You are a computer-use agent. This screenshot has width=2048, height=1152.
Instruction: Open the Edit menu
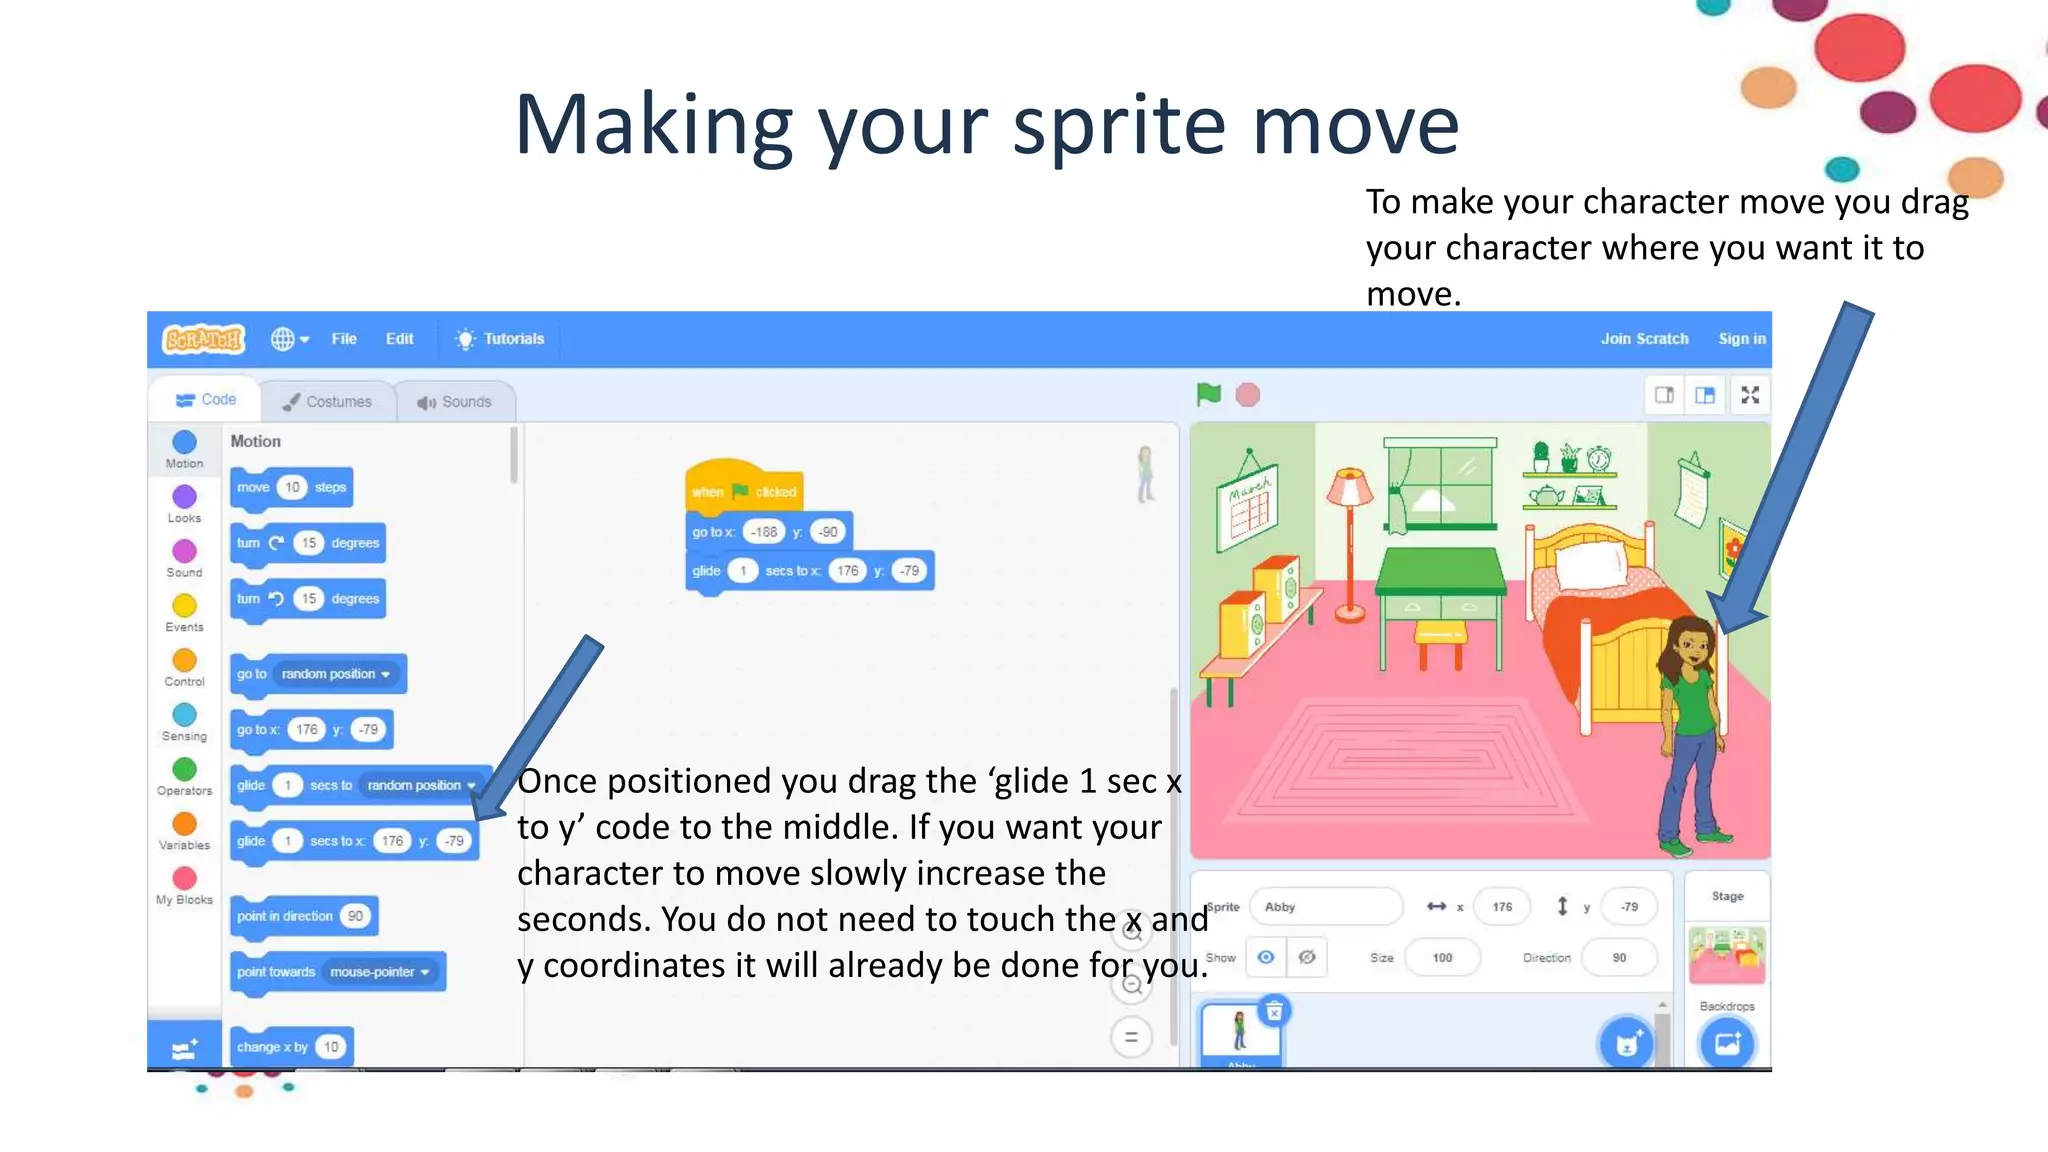tap(399, 339)
